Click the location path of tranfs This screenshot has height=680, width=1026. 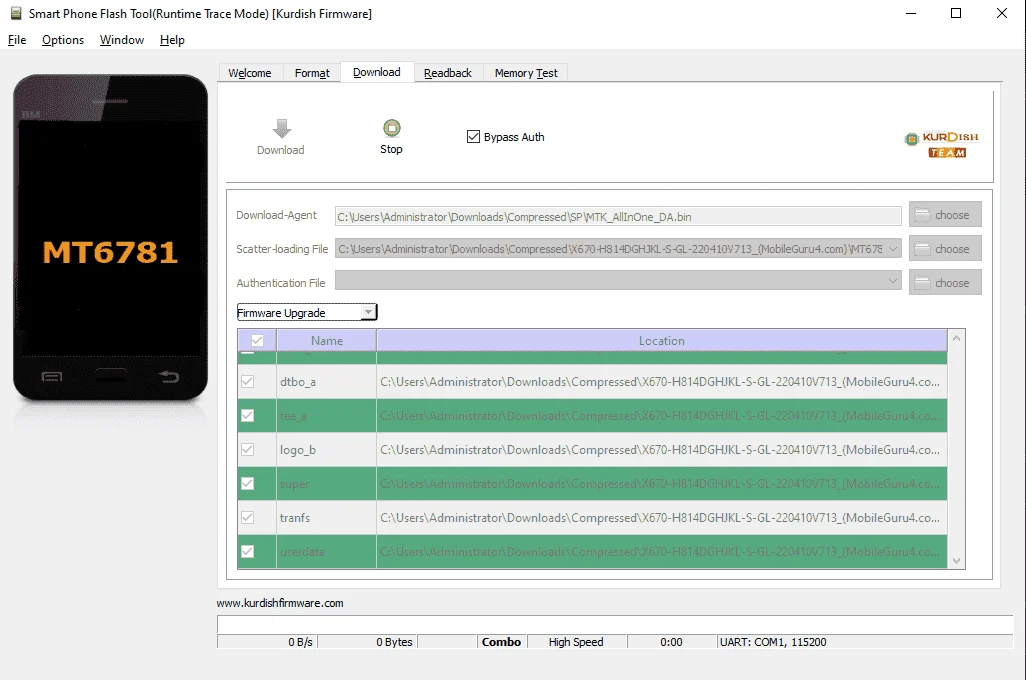(660, 518)
